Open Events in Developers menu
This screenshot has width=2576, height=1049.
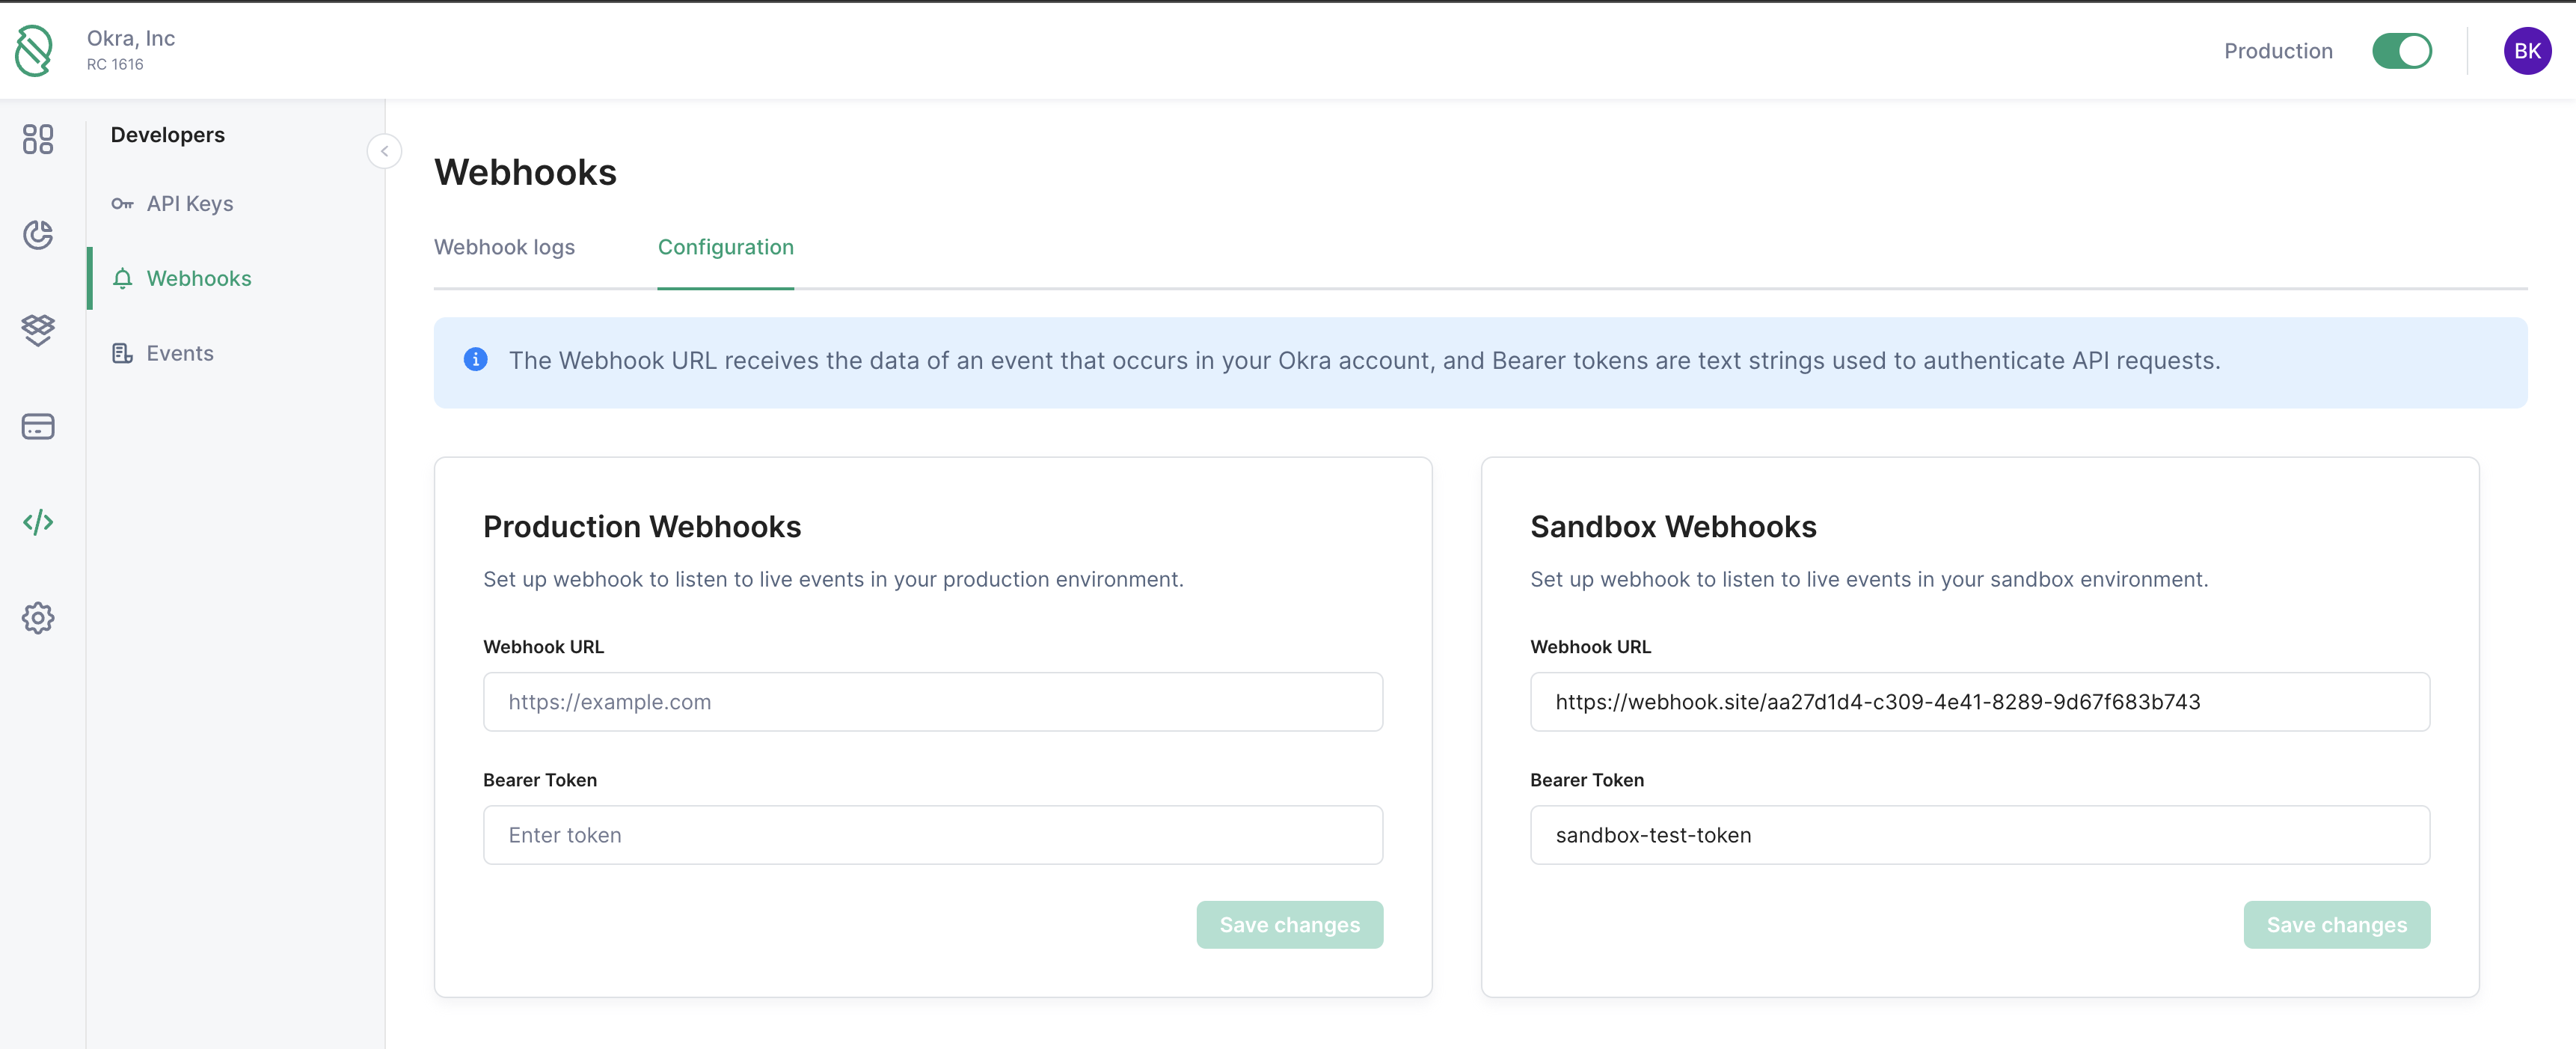(179, 353)
